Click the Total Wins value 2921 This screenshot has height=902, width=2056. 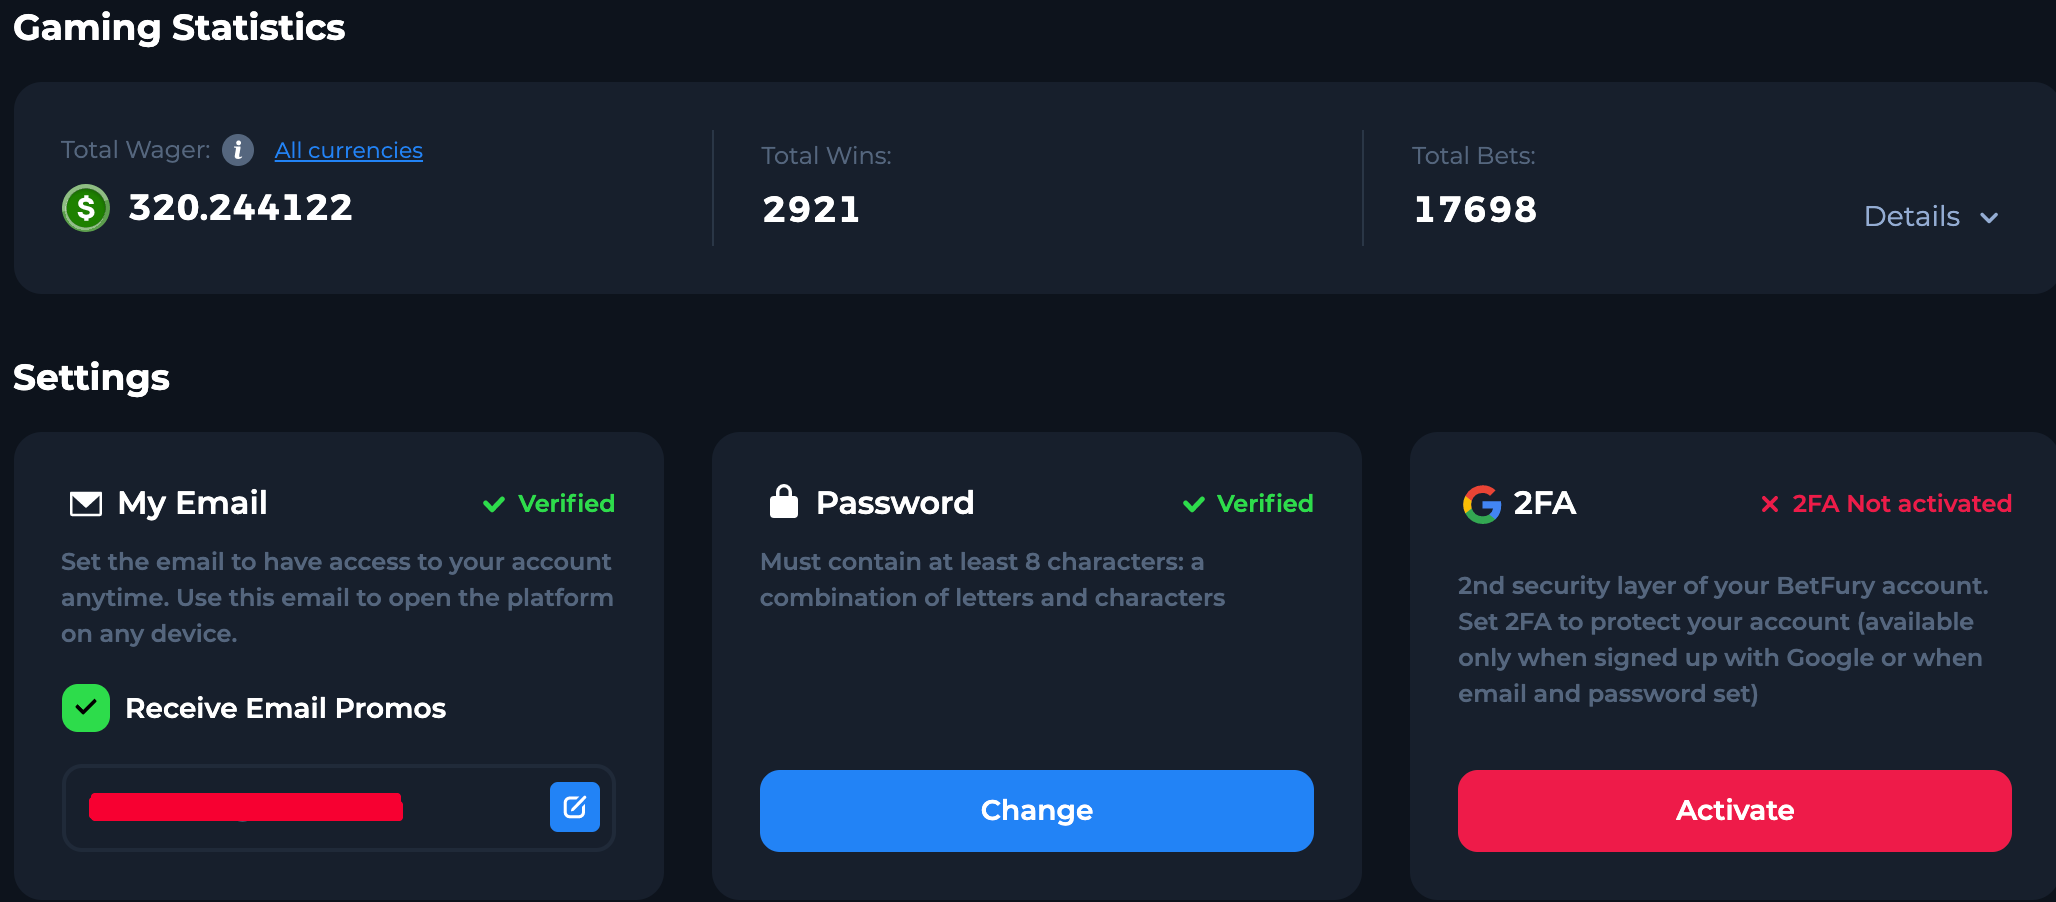[x=811, y=210]
